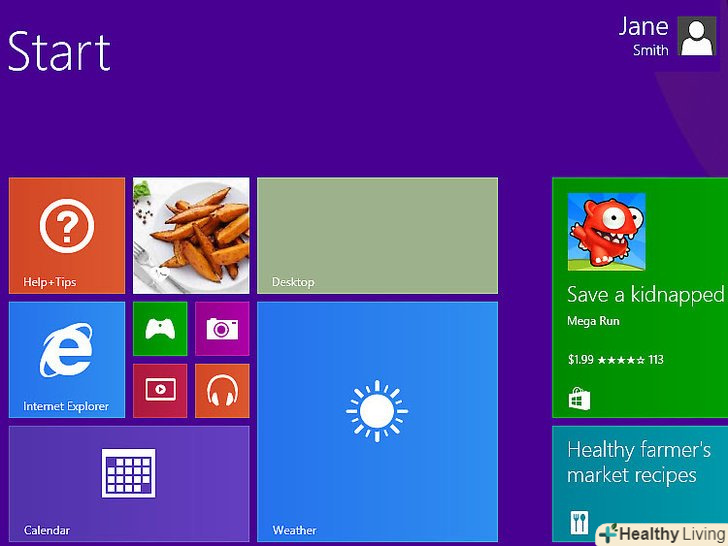The width and height of the screenshot is (728, 546).
Task: Open the Music headphones tile
Action: pos(222,390)
